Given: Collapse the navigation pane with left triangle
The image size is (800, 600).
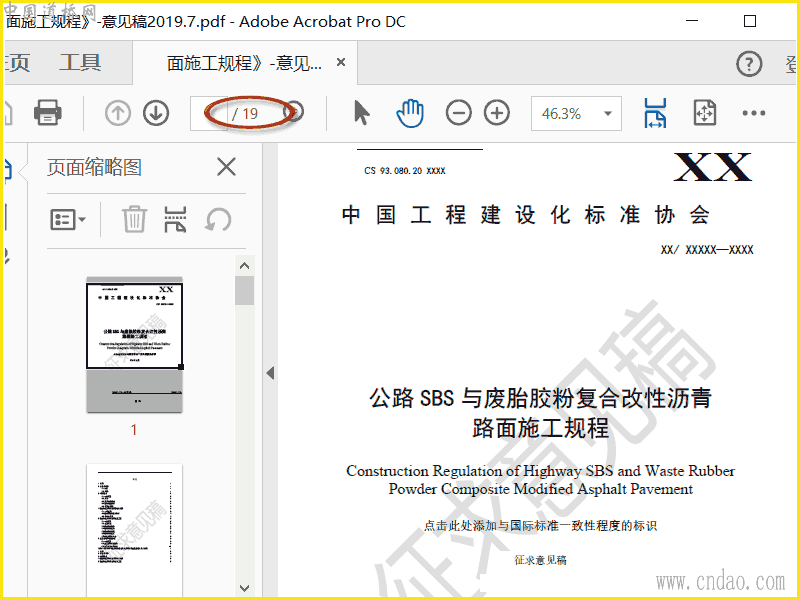Looking at the screenshot, I should tap(270, 373).
